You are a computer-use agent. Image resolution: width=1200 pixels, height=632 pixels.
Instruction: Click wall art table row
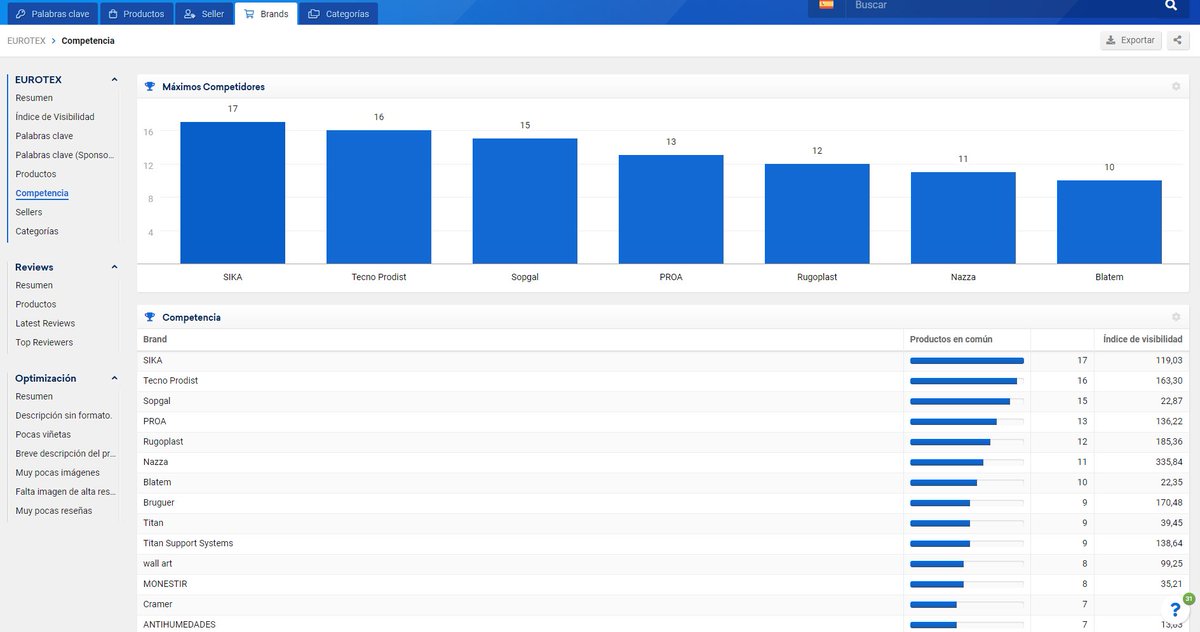[663, 564]
